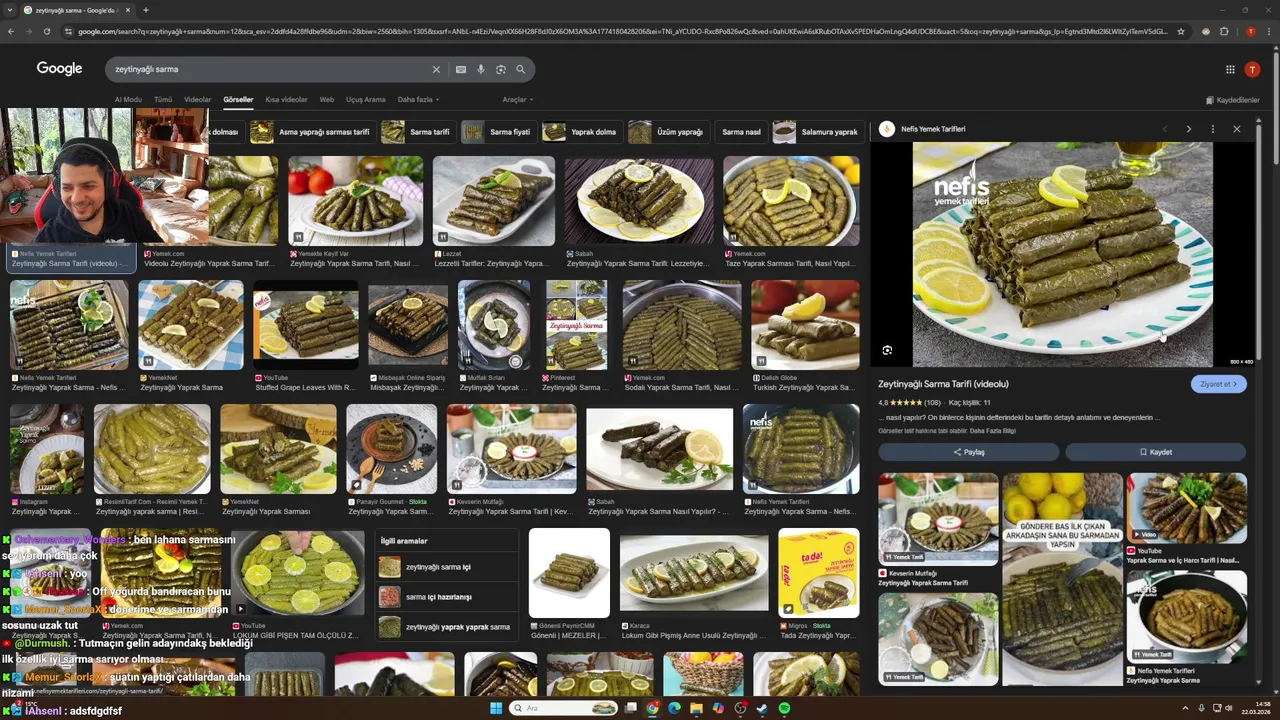
Task: Switch to the Web tab
Action: click(327, 100)
